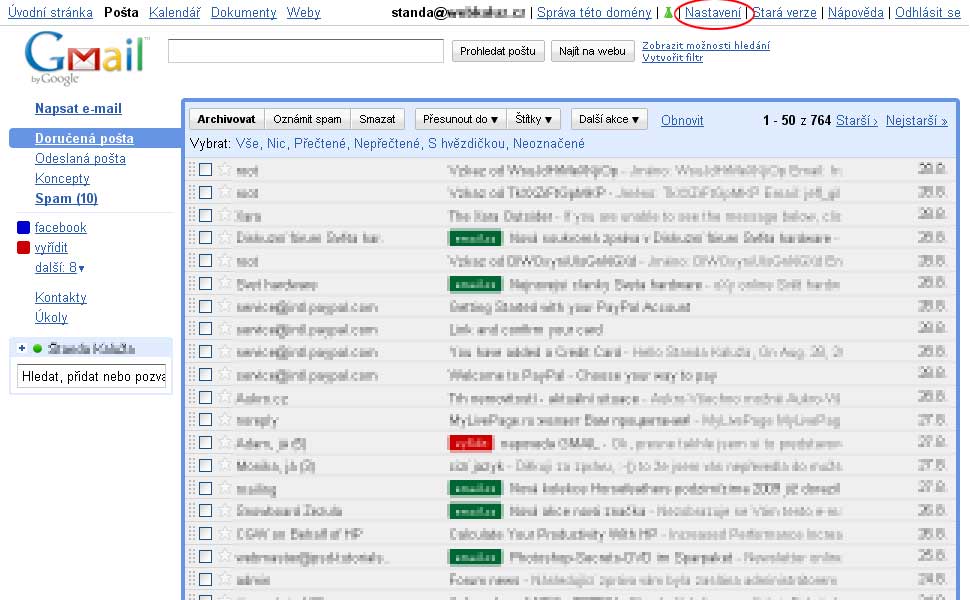Sign out with "Odhlásit se"
This screenshot has width=970, height=600.
927,12
